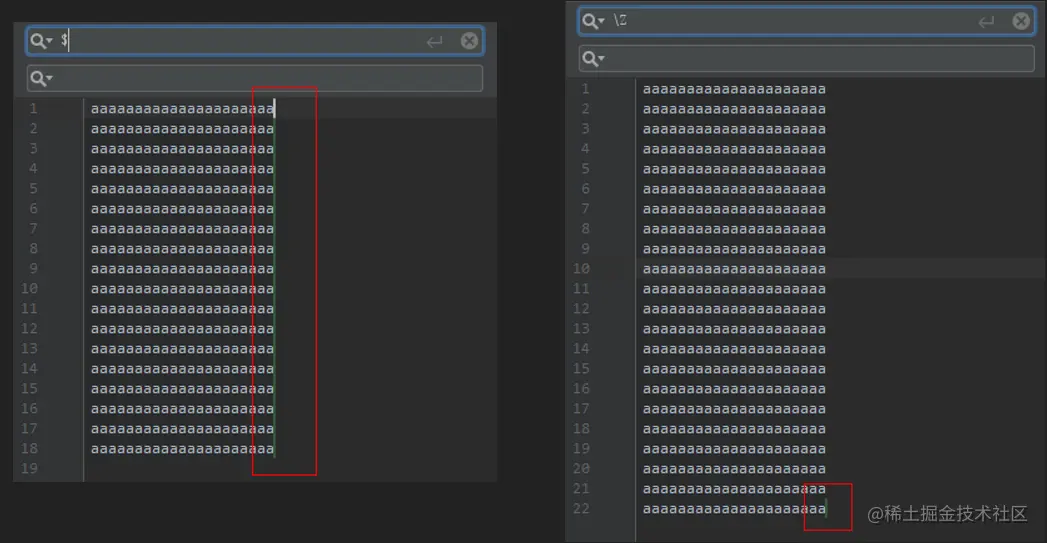
Task: Click line number 14 in the '$' editor gutter
Action: coord(29,369)
